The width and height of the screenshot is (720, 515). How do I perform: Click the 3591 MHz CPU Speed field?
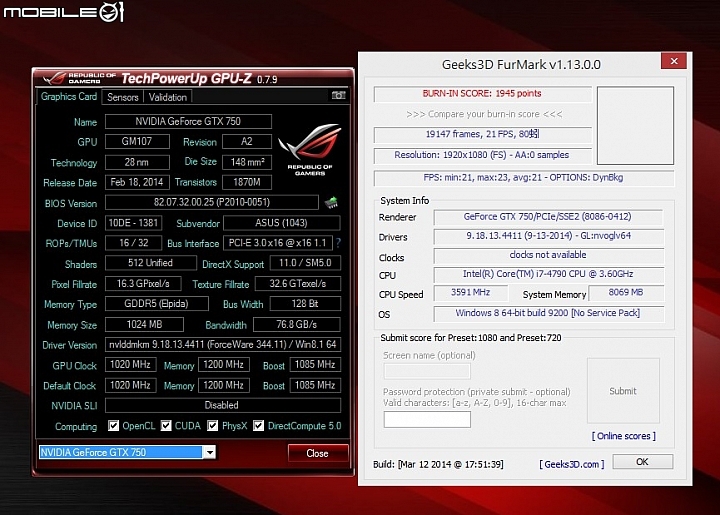pyautogui.click(x=471, y=292)
